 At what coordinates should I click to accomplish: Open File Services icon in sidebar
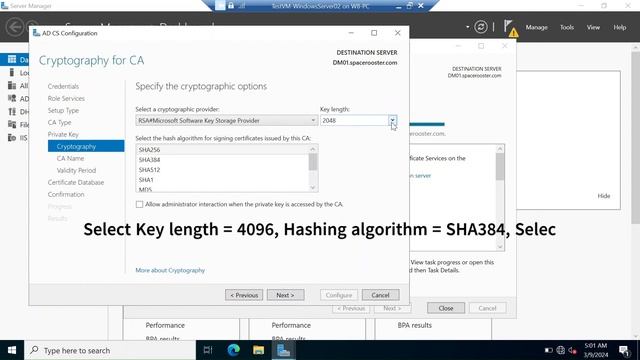[x=12, y=124]
